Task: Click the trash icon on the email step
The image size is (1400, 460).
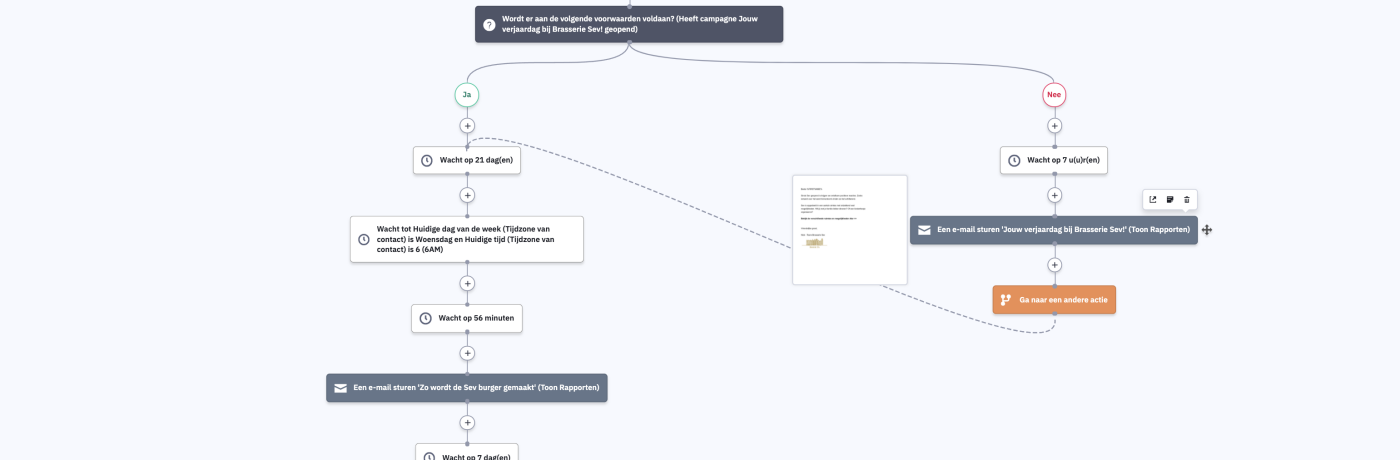Action: point(1187,200)
